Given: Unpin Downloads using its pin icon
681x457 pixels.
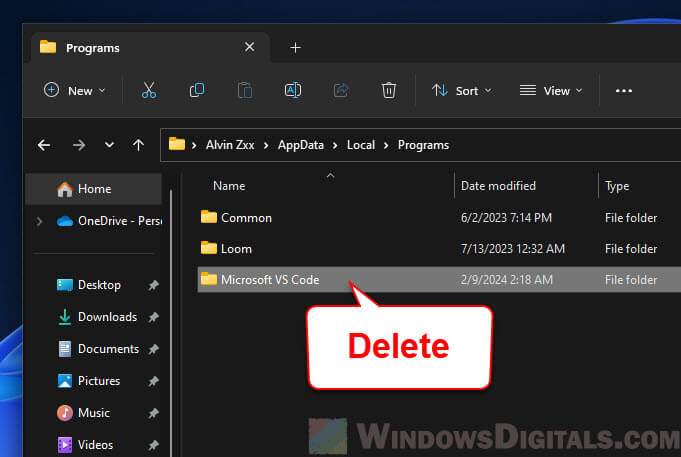Looking at the screenshot, I should point(153,318).
